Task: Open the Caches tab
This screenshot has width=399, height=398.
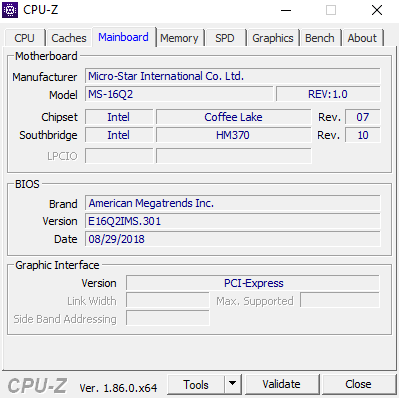Action: (x=69, y=38)
